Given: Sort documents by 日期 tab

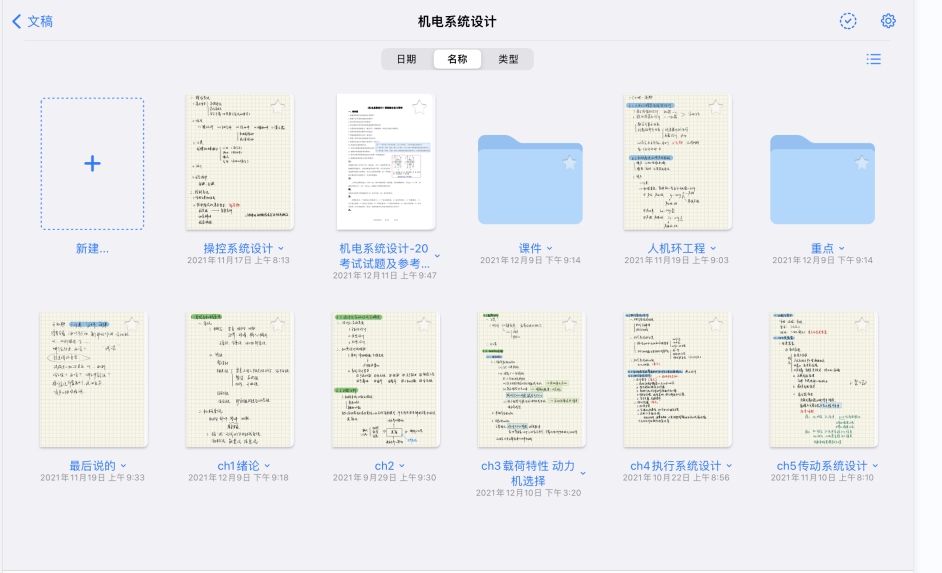Looking at the screenshot, I should pyautogui.click(x=407, y=59).
